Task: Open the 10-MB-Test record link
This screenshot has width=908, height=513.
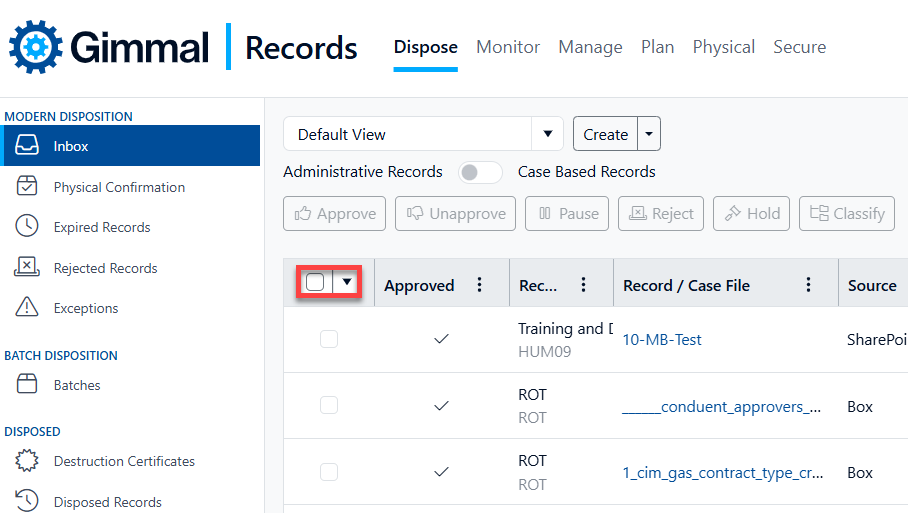Action: [662, 340]
